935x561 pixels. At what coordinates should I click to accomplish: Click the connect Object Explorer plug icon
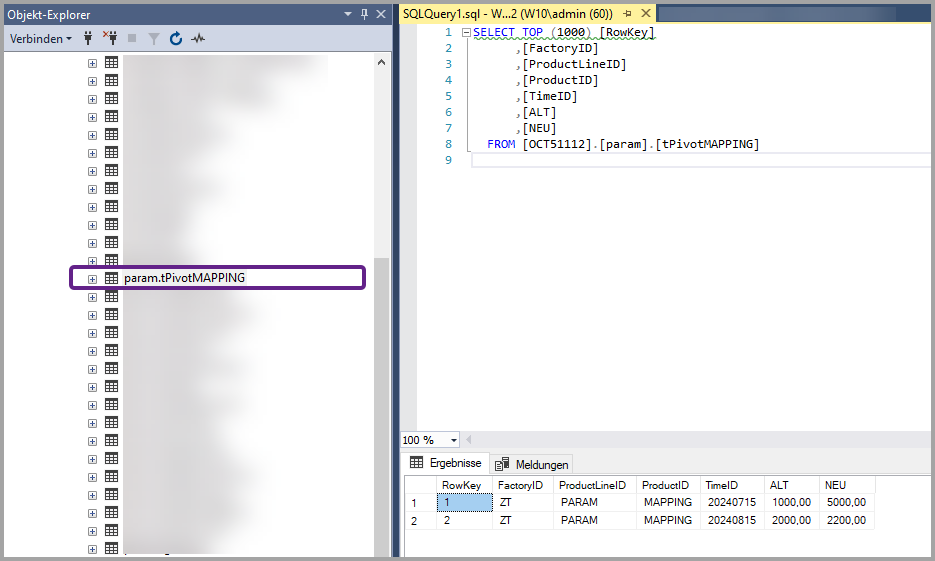click(x=88, y=39)
